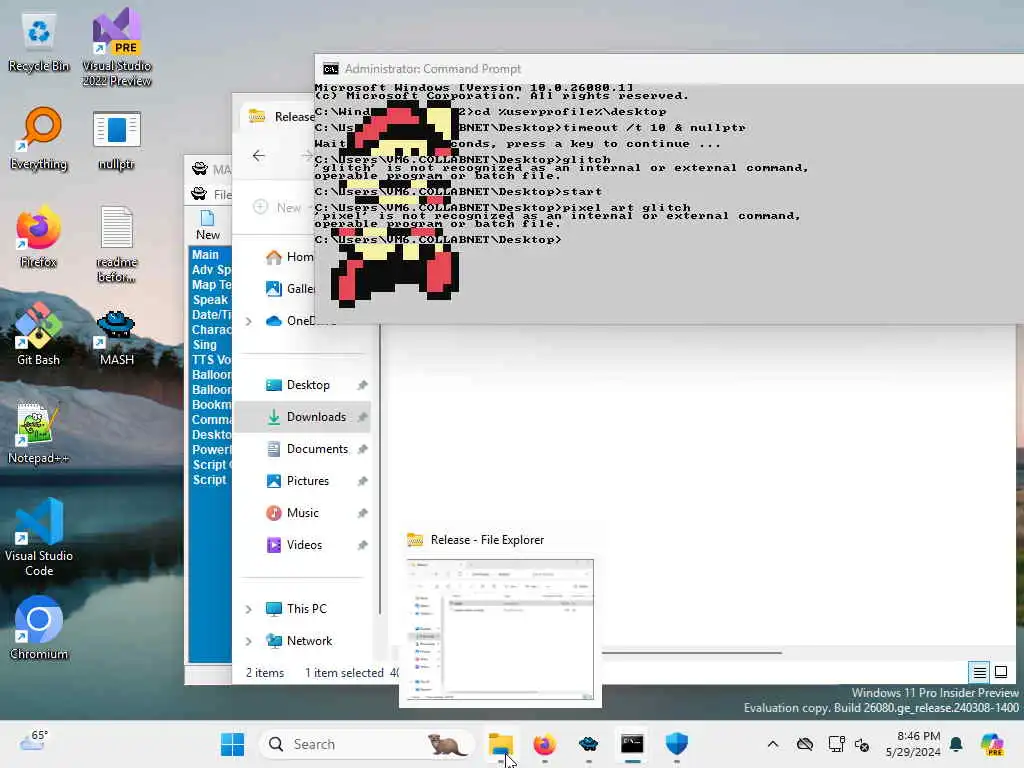
Task: Expand the This PC tree node
Action: coord(249,609)
